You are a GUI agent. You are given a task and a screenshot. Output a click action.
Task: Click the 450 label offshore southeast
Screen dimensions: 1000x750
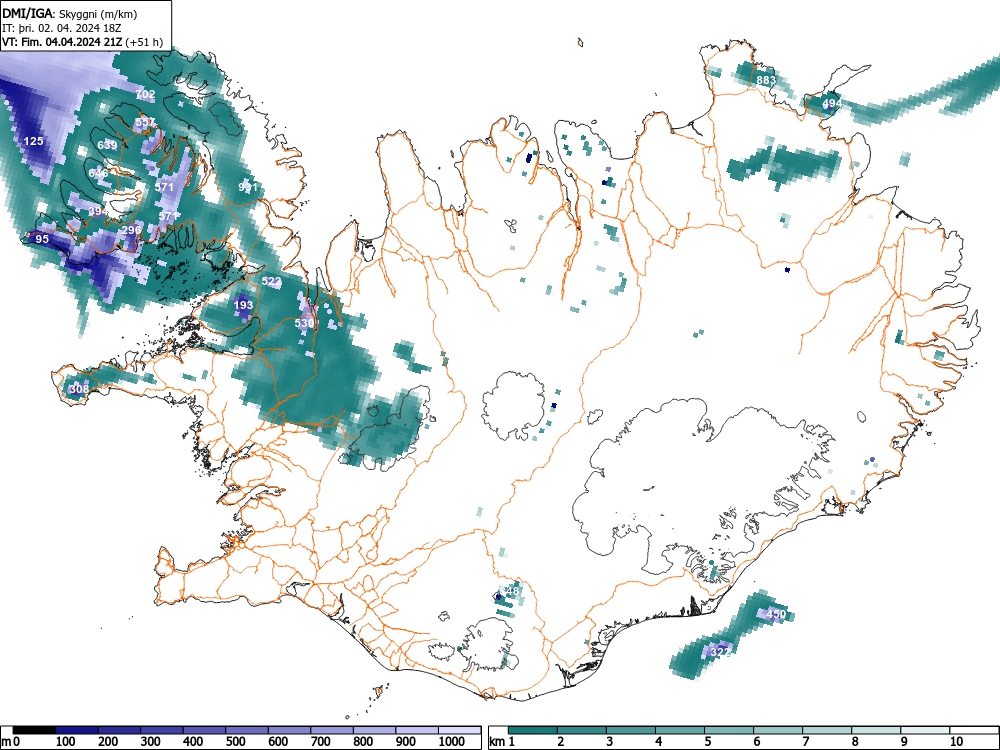click(776, 614)
